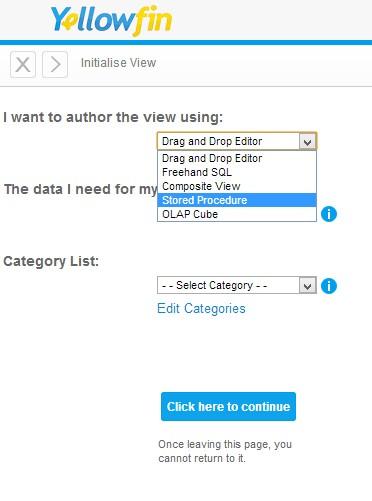Expand category list using its arrow button
Screen dimensions: 372x501
(x=307, y=286)
